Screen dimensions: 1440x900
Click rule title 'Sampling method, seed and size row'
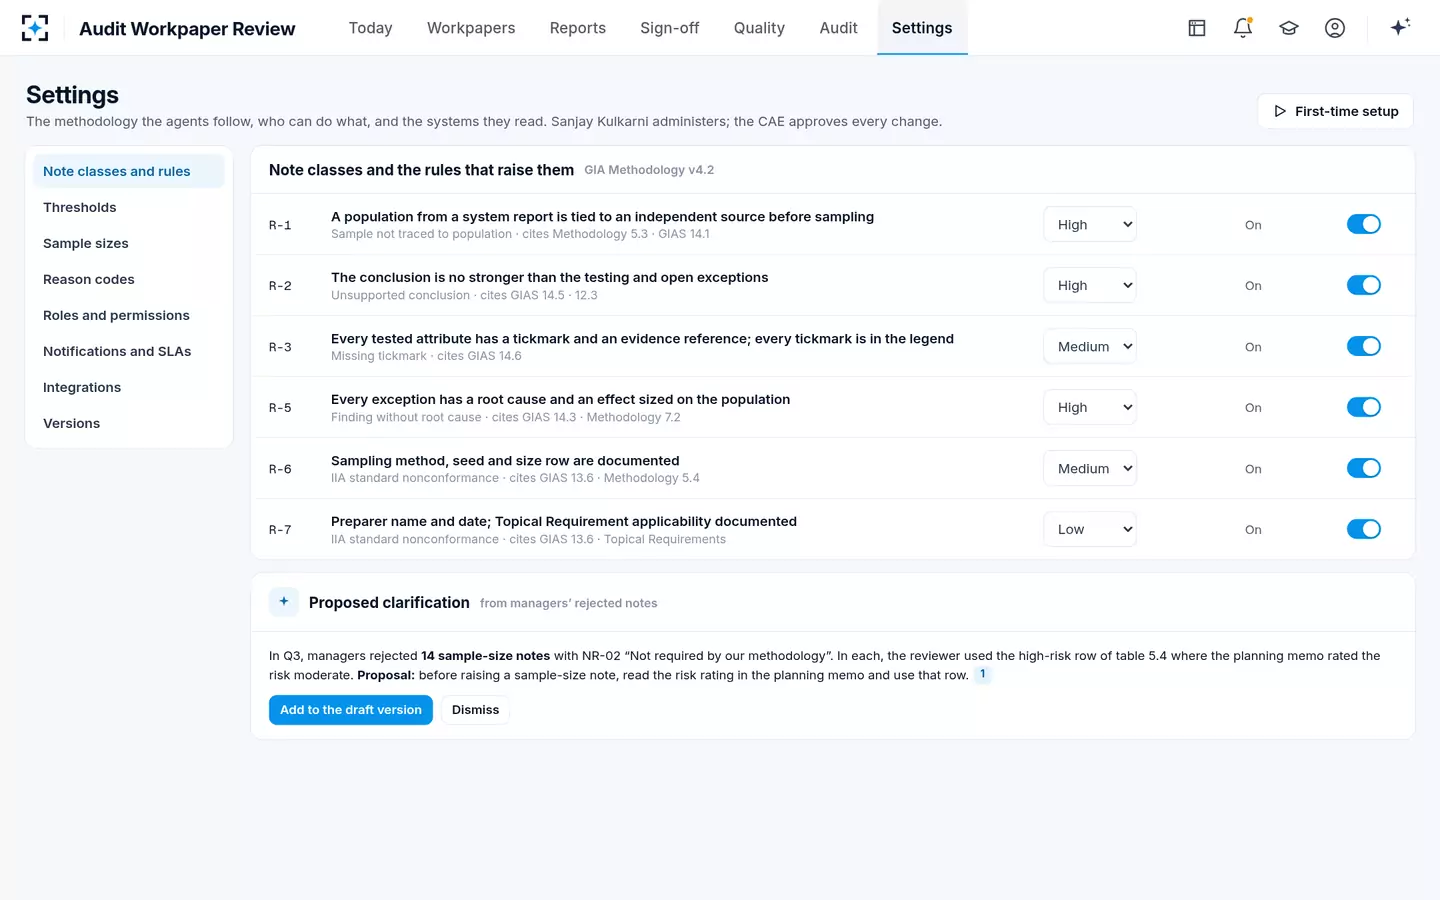click(x=505, y=460)
